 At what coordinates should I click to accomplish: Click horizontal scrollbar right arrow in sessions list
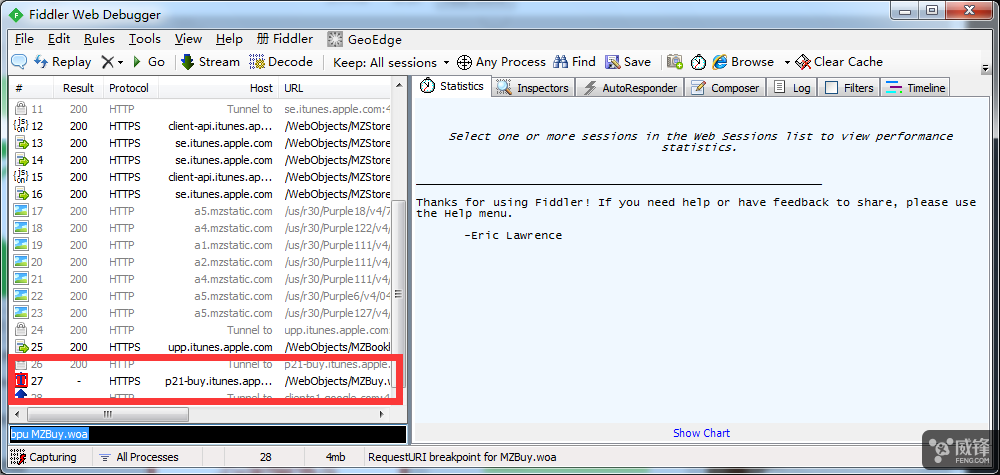click(x=382, y=414)
